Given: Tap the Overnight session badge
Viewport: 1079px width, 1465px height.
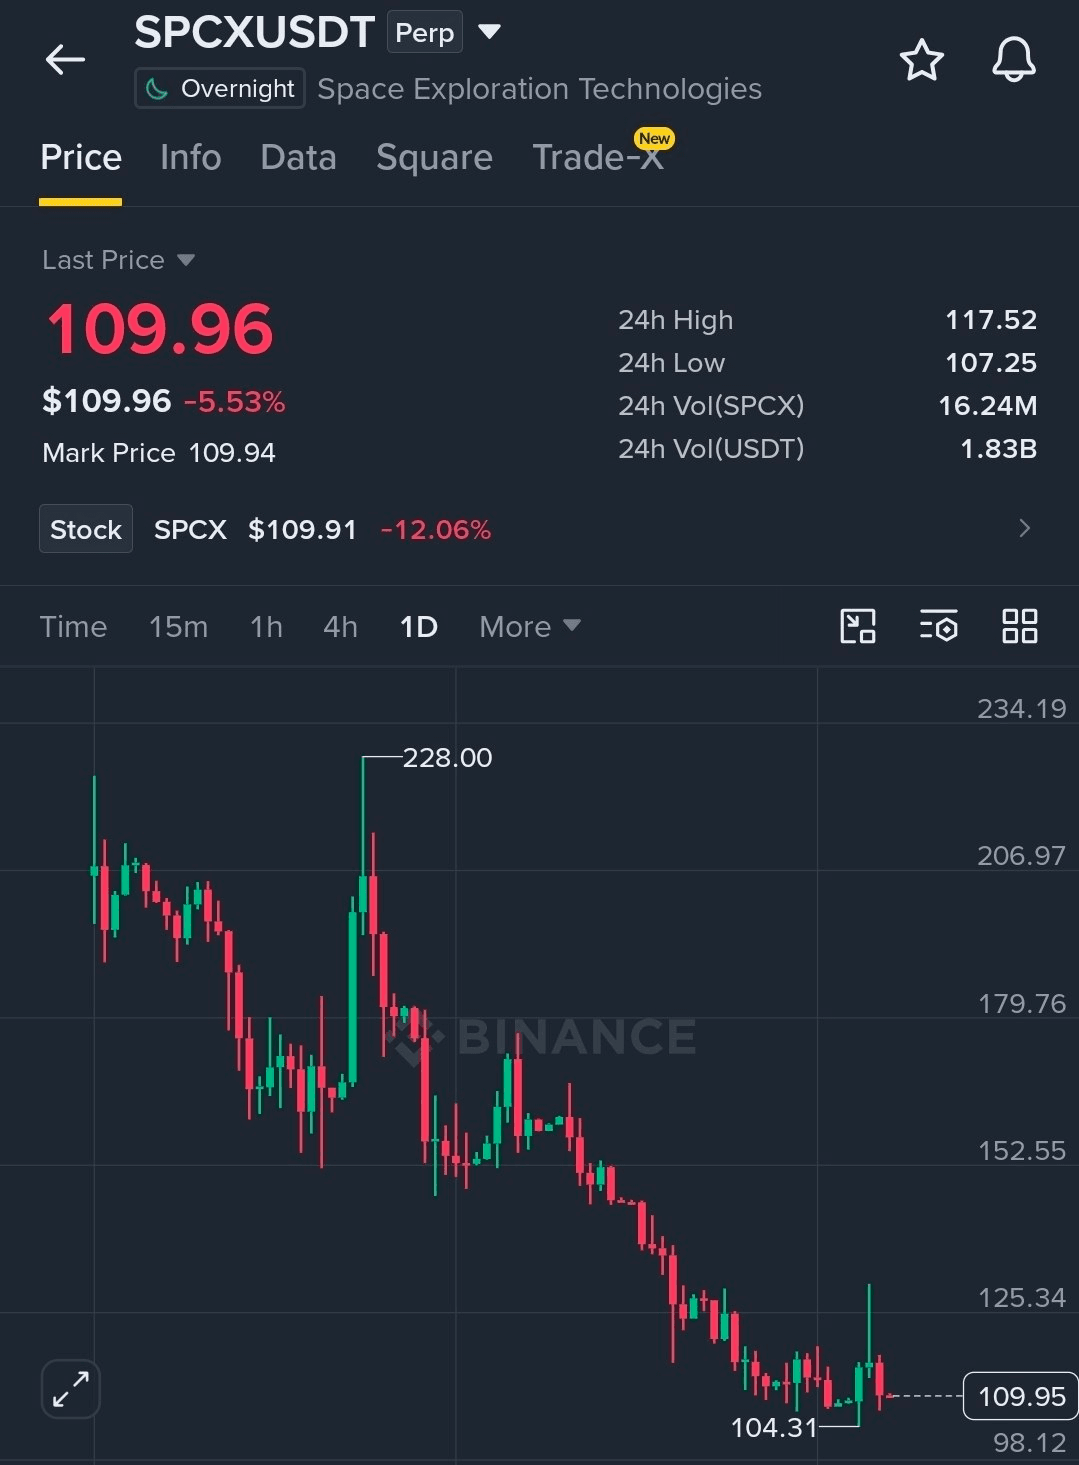Looking at the screenshot, I should coord(220,89).
